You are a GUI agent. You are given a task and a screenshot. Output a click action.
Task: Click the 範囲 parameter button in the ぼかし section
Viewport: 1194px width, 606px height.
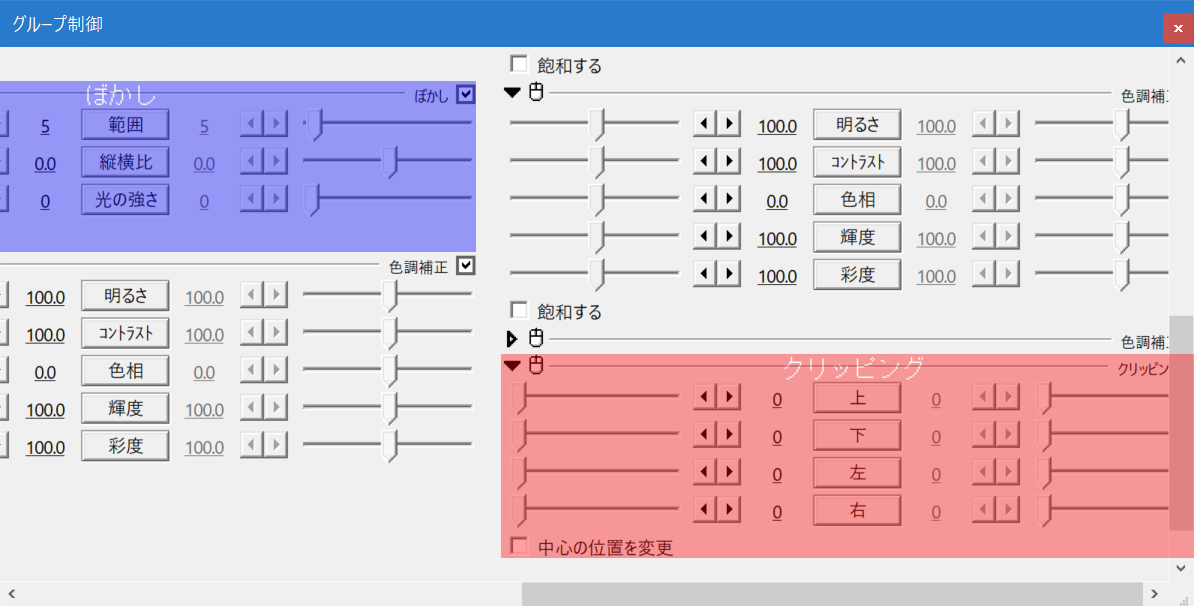coord(124,124)
